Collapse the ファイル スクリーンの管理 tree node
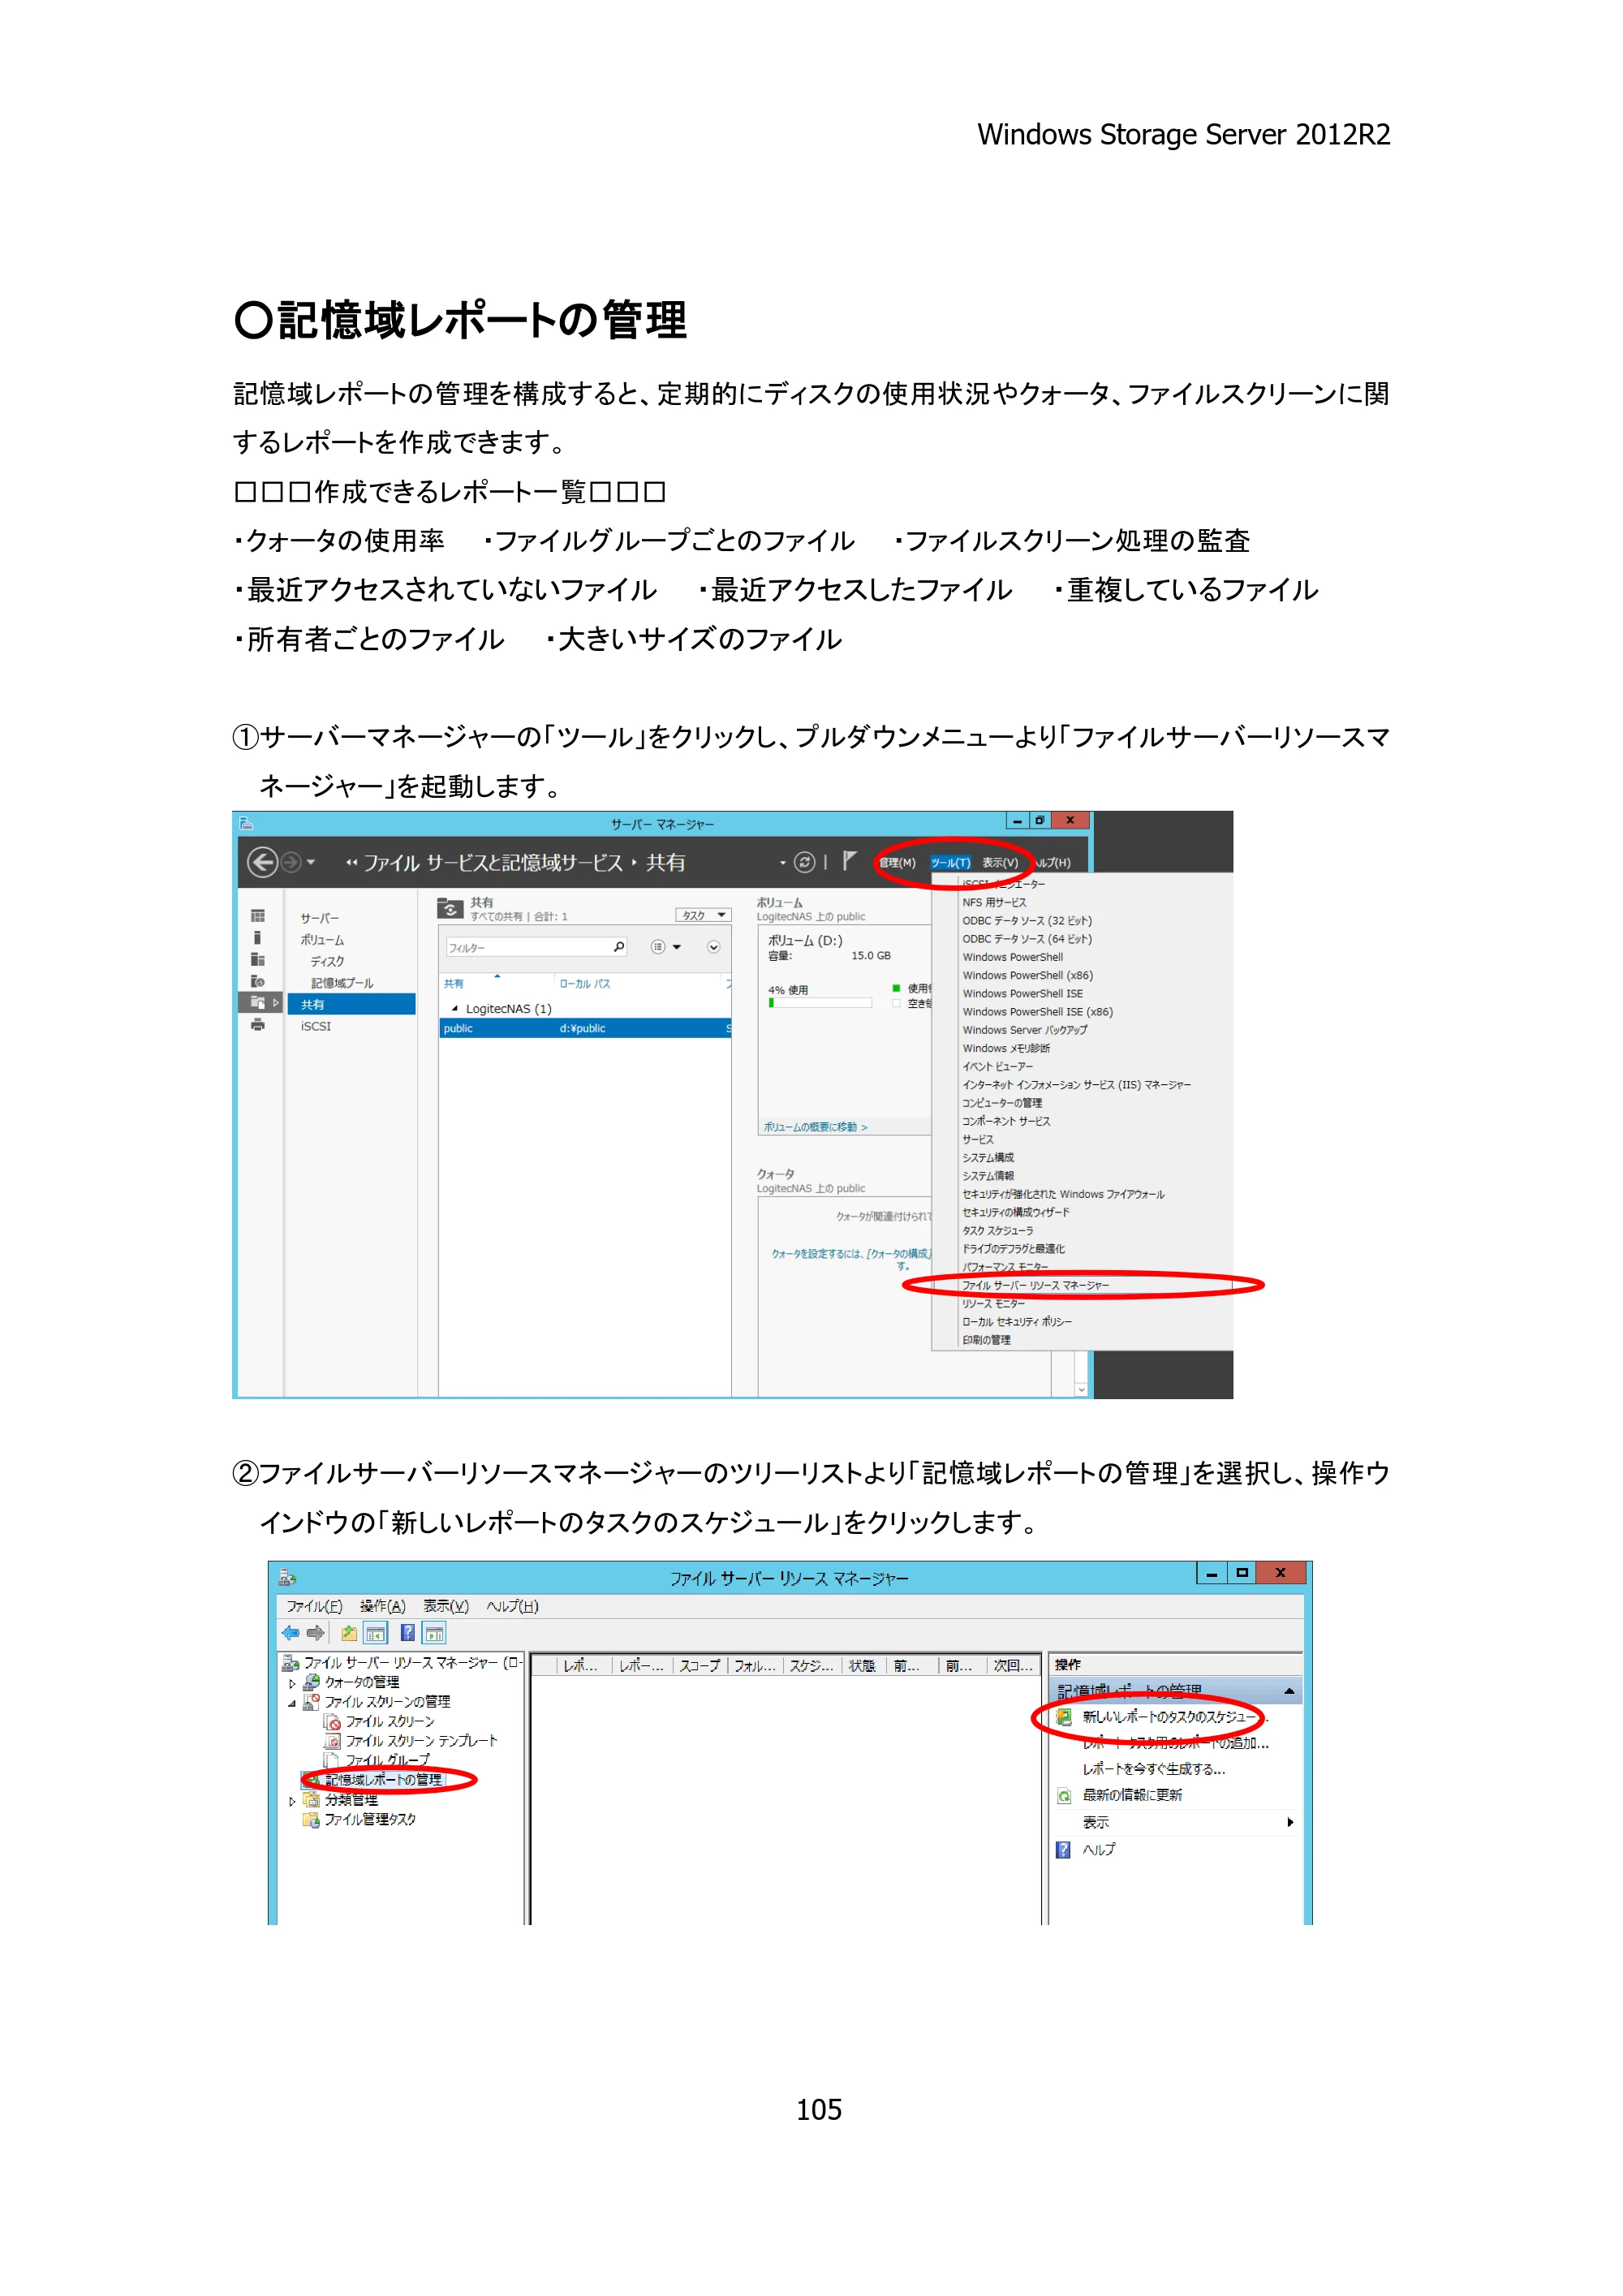 [292, 1703]
